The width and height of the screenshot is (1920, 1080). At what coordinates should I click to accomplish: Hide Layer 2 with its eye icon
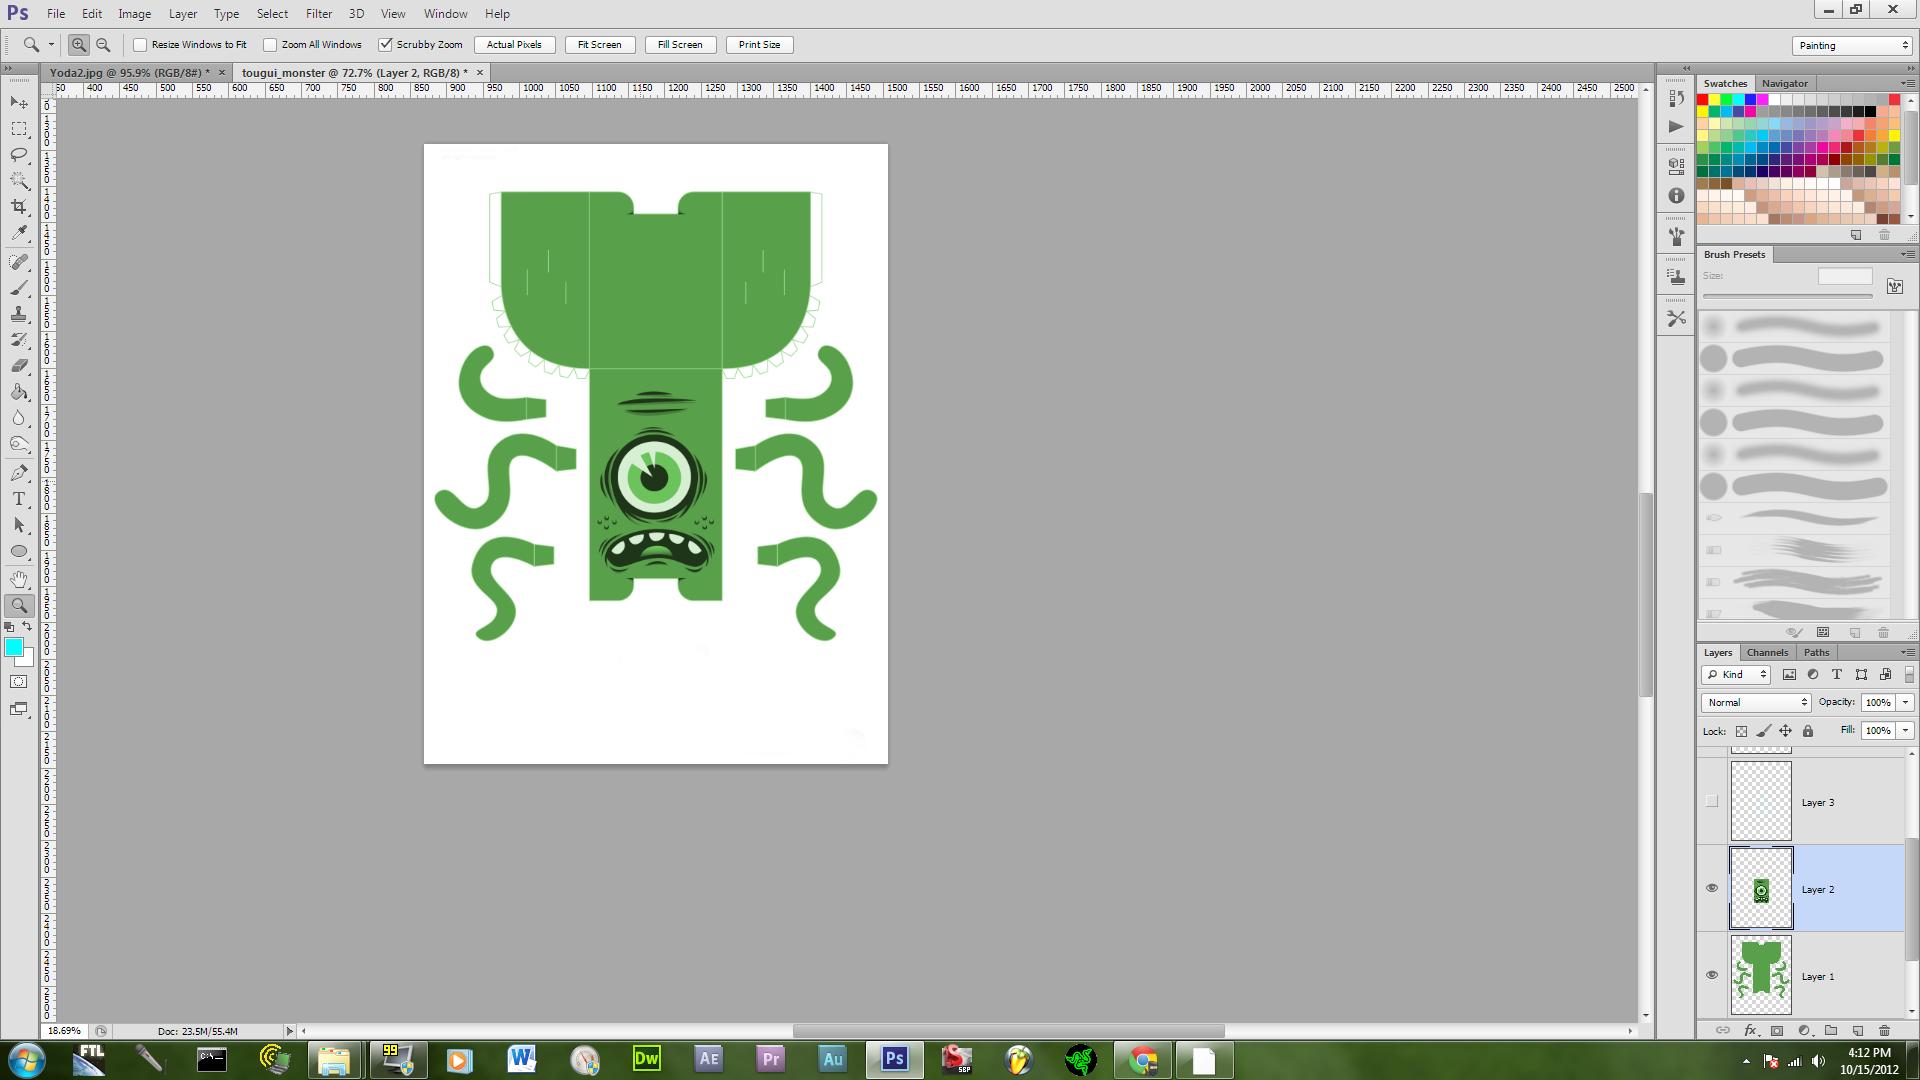tap(1712, 888)
